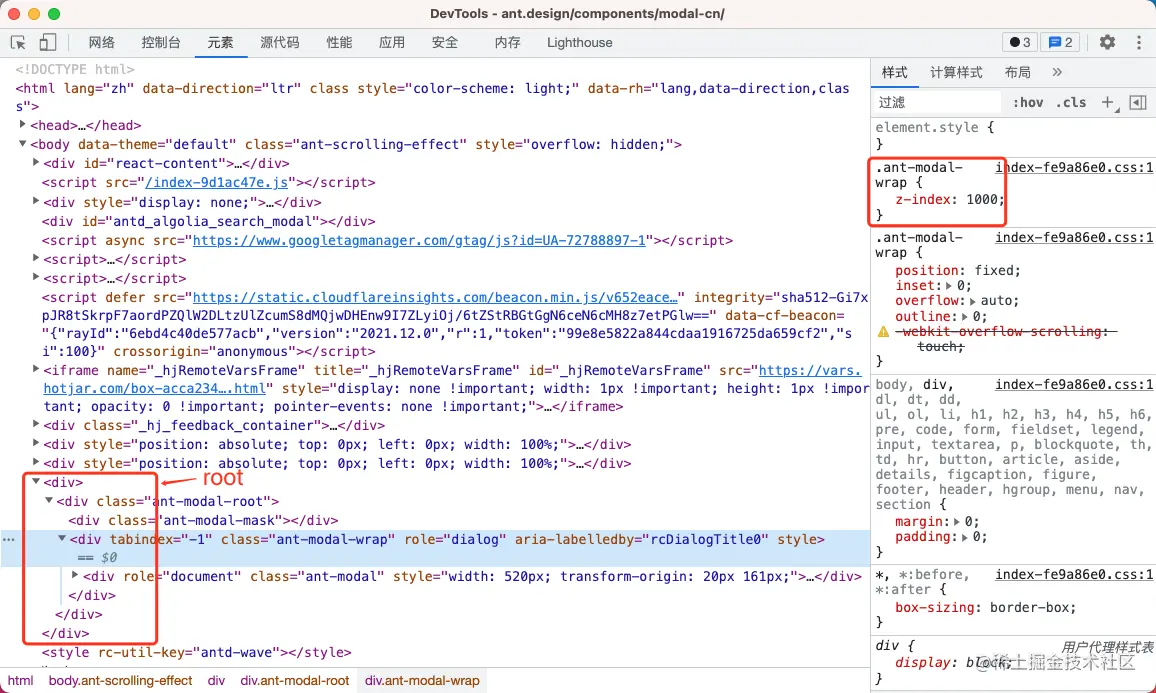Open the 性能 tab

[x=339, y=43]
